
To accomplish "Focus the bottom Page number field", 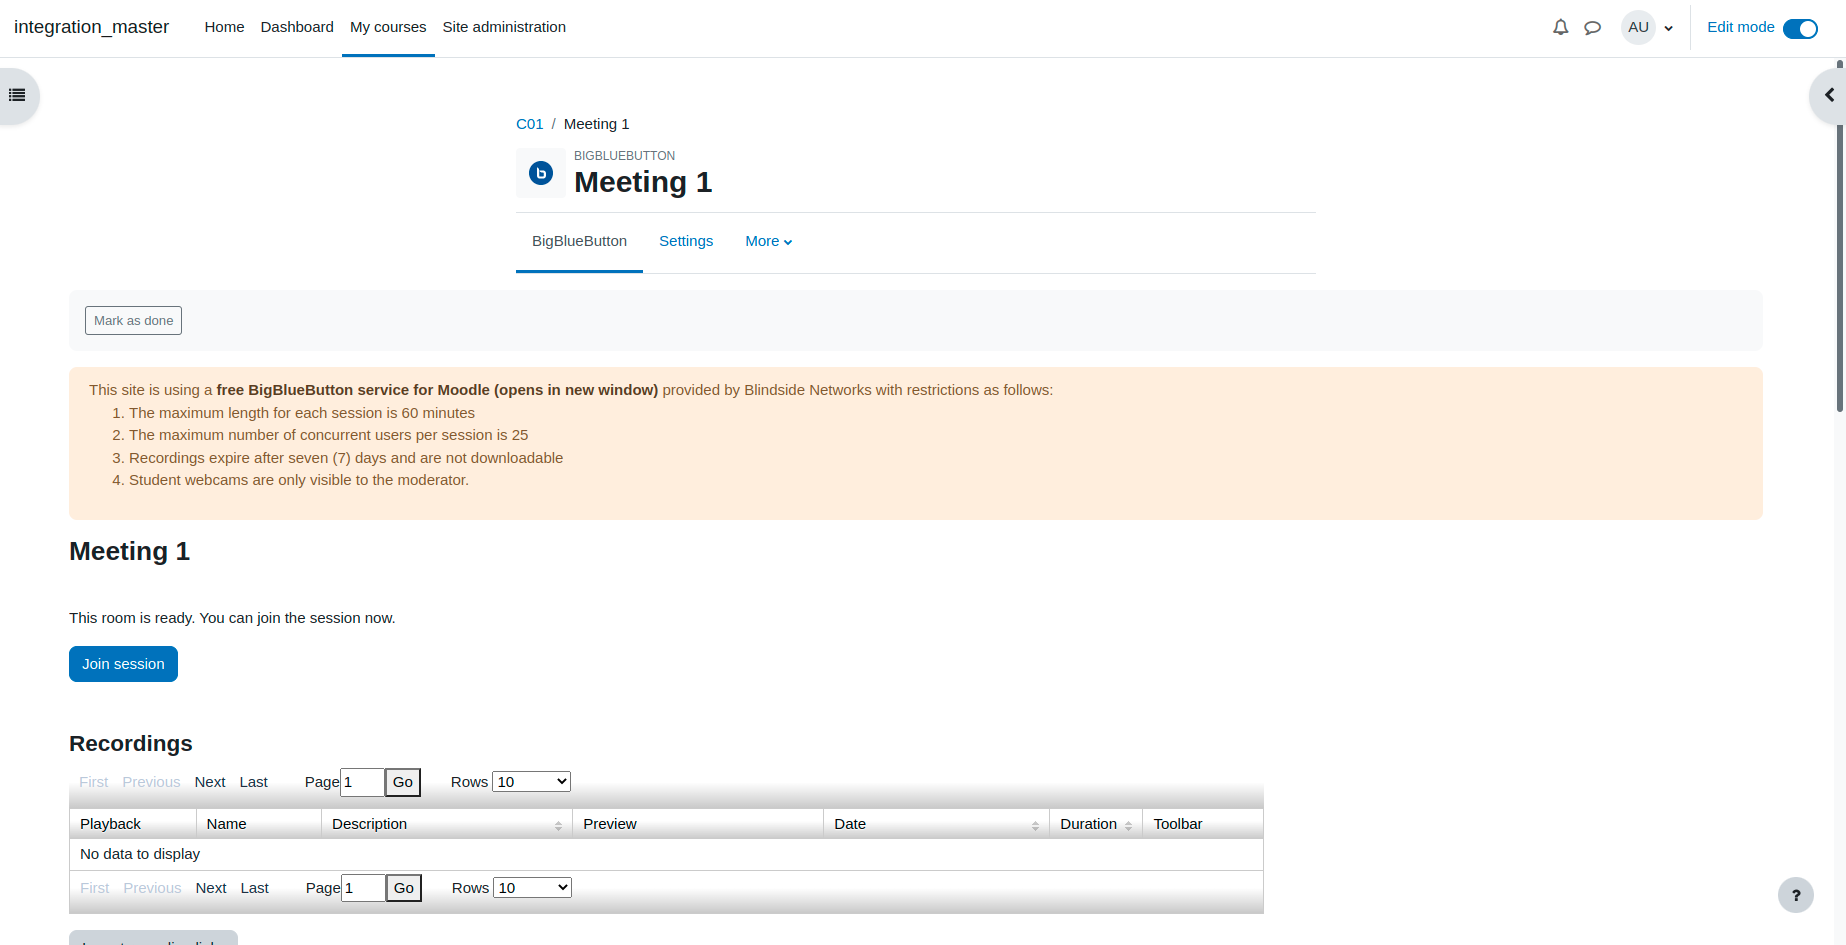I will click(363, 888).
